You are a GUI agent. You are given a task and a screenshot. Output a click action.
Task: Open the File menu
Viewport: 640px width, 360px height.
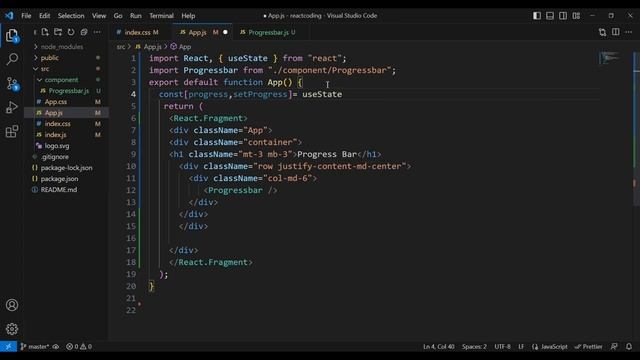point(26,16)
